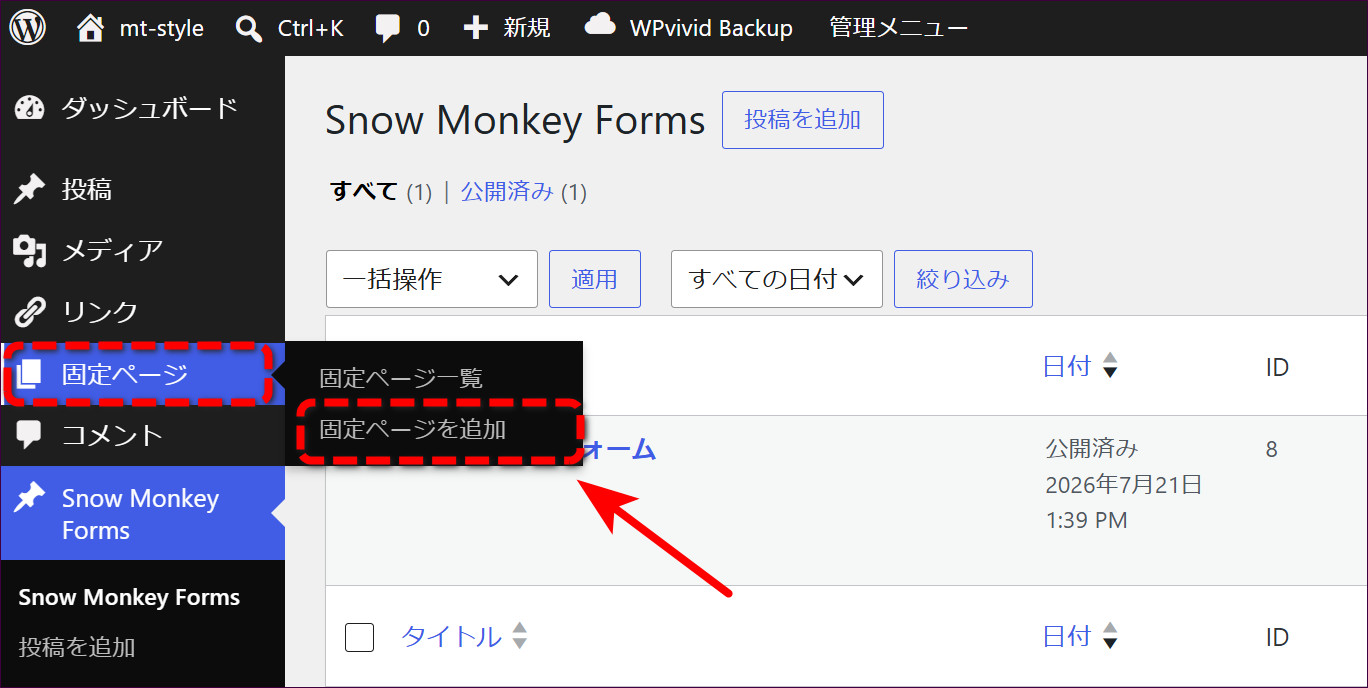Tick the select-all checkbox beside タイトル
1368x688 pixels.
[359, 637]
